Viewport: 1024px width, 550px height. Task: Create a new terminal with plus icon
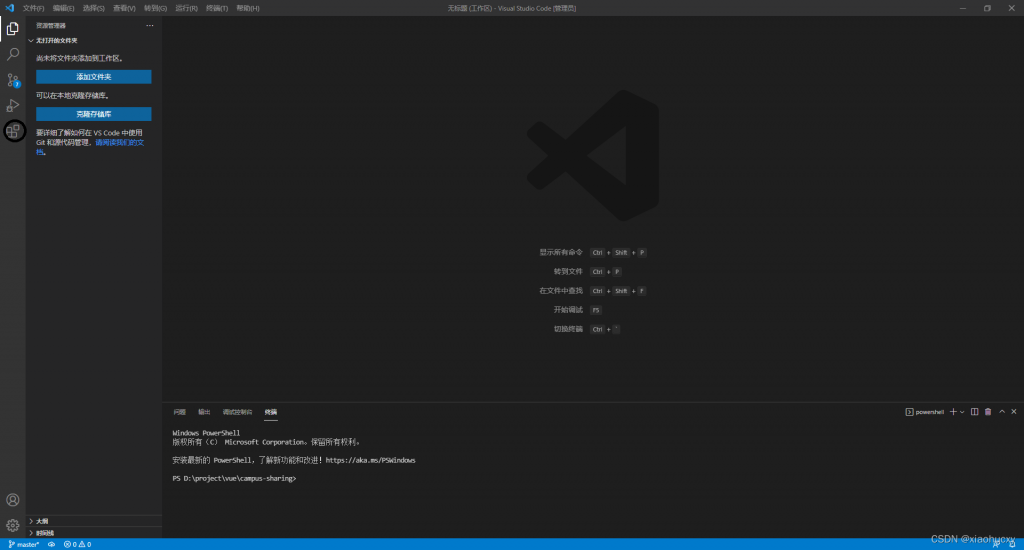click(x=953, y=412)
